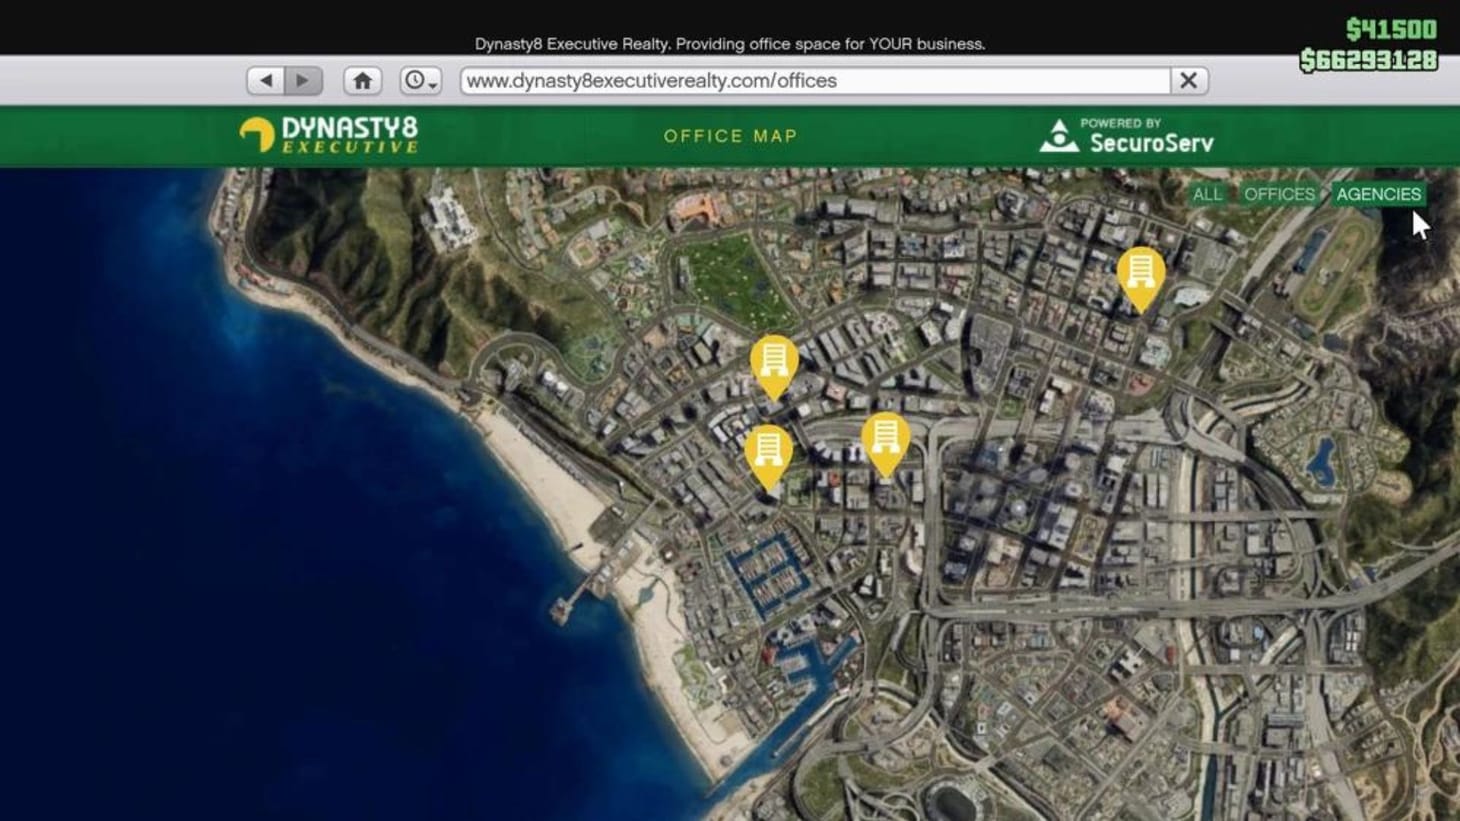Click the OFFICE MAP page title
Screen dimensions: 1460x821
[731, 136]
